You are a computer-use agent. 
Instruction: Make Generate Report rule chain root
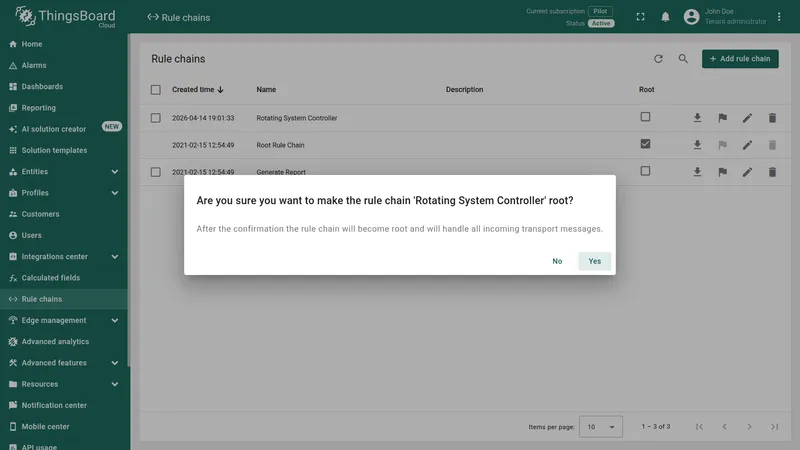(722, 172)
